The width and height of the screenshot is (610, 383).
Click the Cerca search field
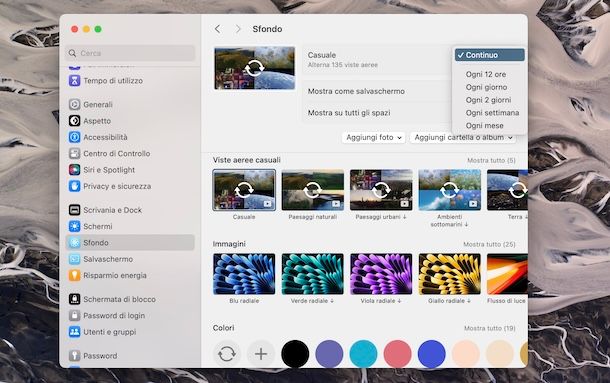(x=130, y=53)
